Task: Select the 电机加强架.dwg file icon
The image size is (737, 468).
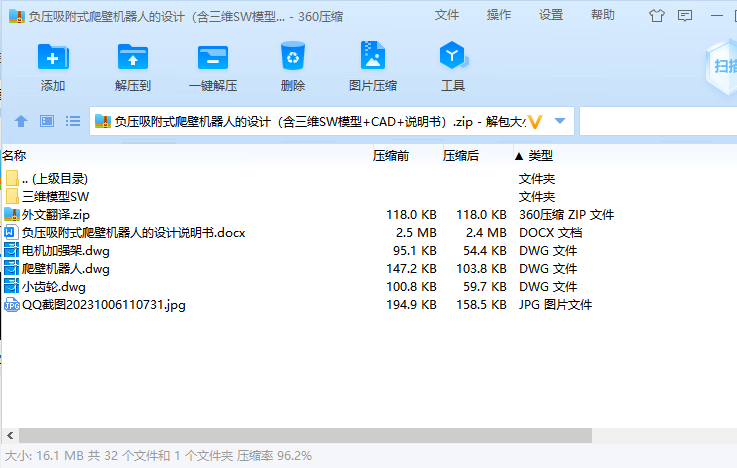Action: pyautogui.click(x=11, y=250)
